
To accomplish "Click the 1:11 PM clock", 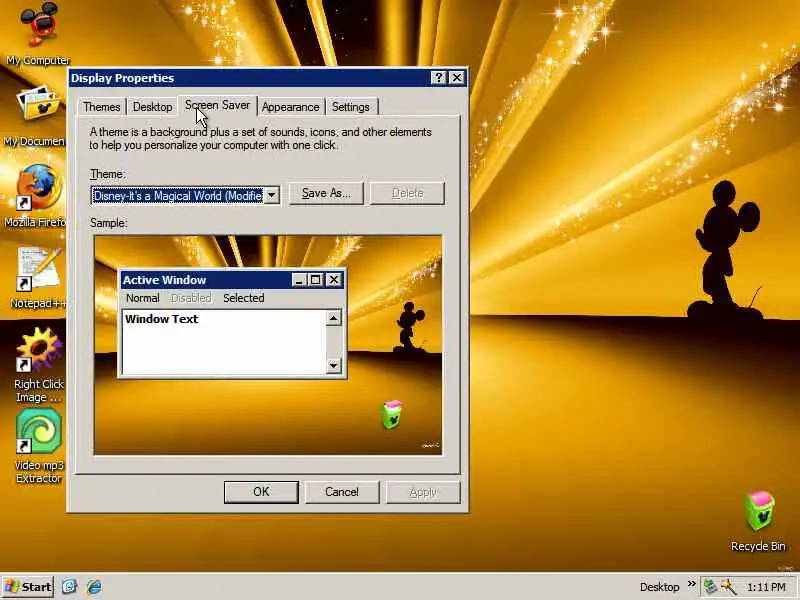I will tap(766, 587).
